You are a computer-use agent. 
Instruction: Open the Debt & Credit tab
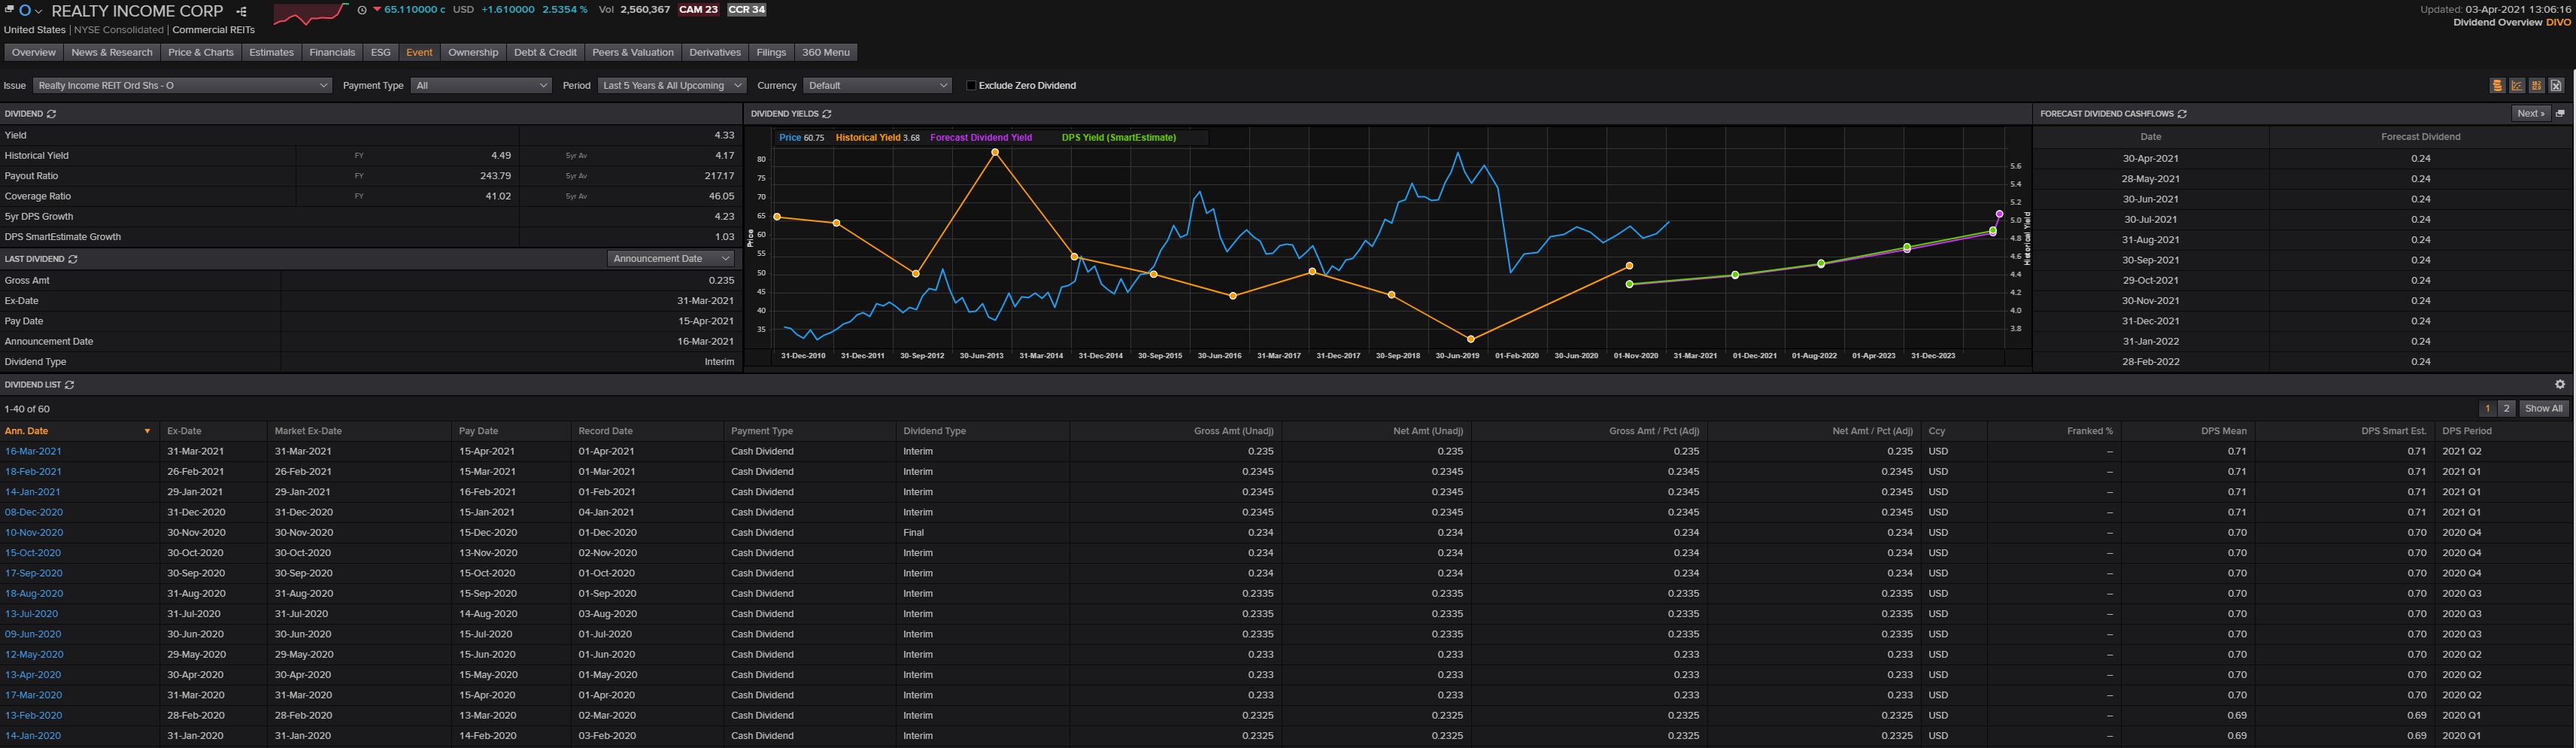tap(545, 53)
